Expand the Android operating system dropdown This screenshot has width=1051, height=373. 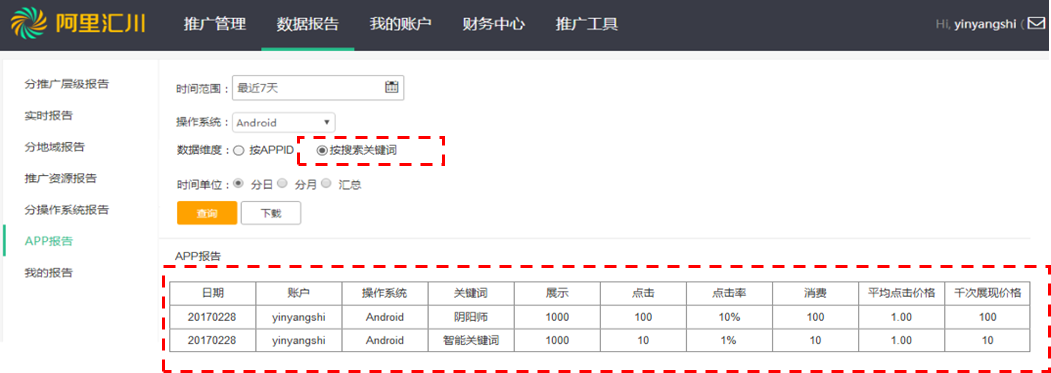tap(284, 123)
